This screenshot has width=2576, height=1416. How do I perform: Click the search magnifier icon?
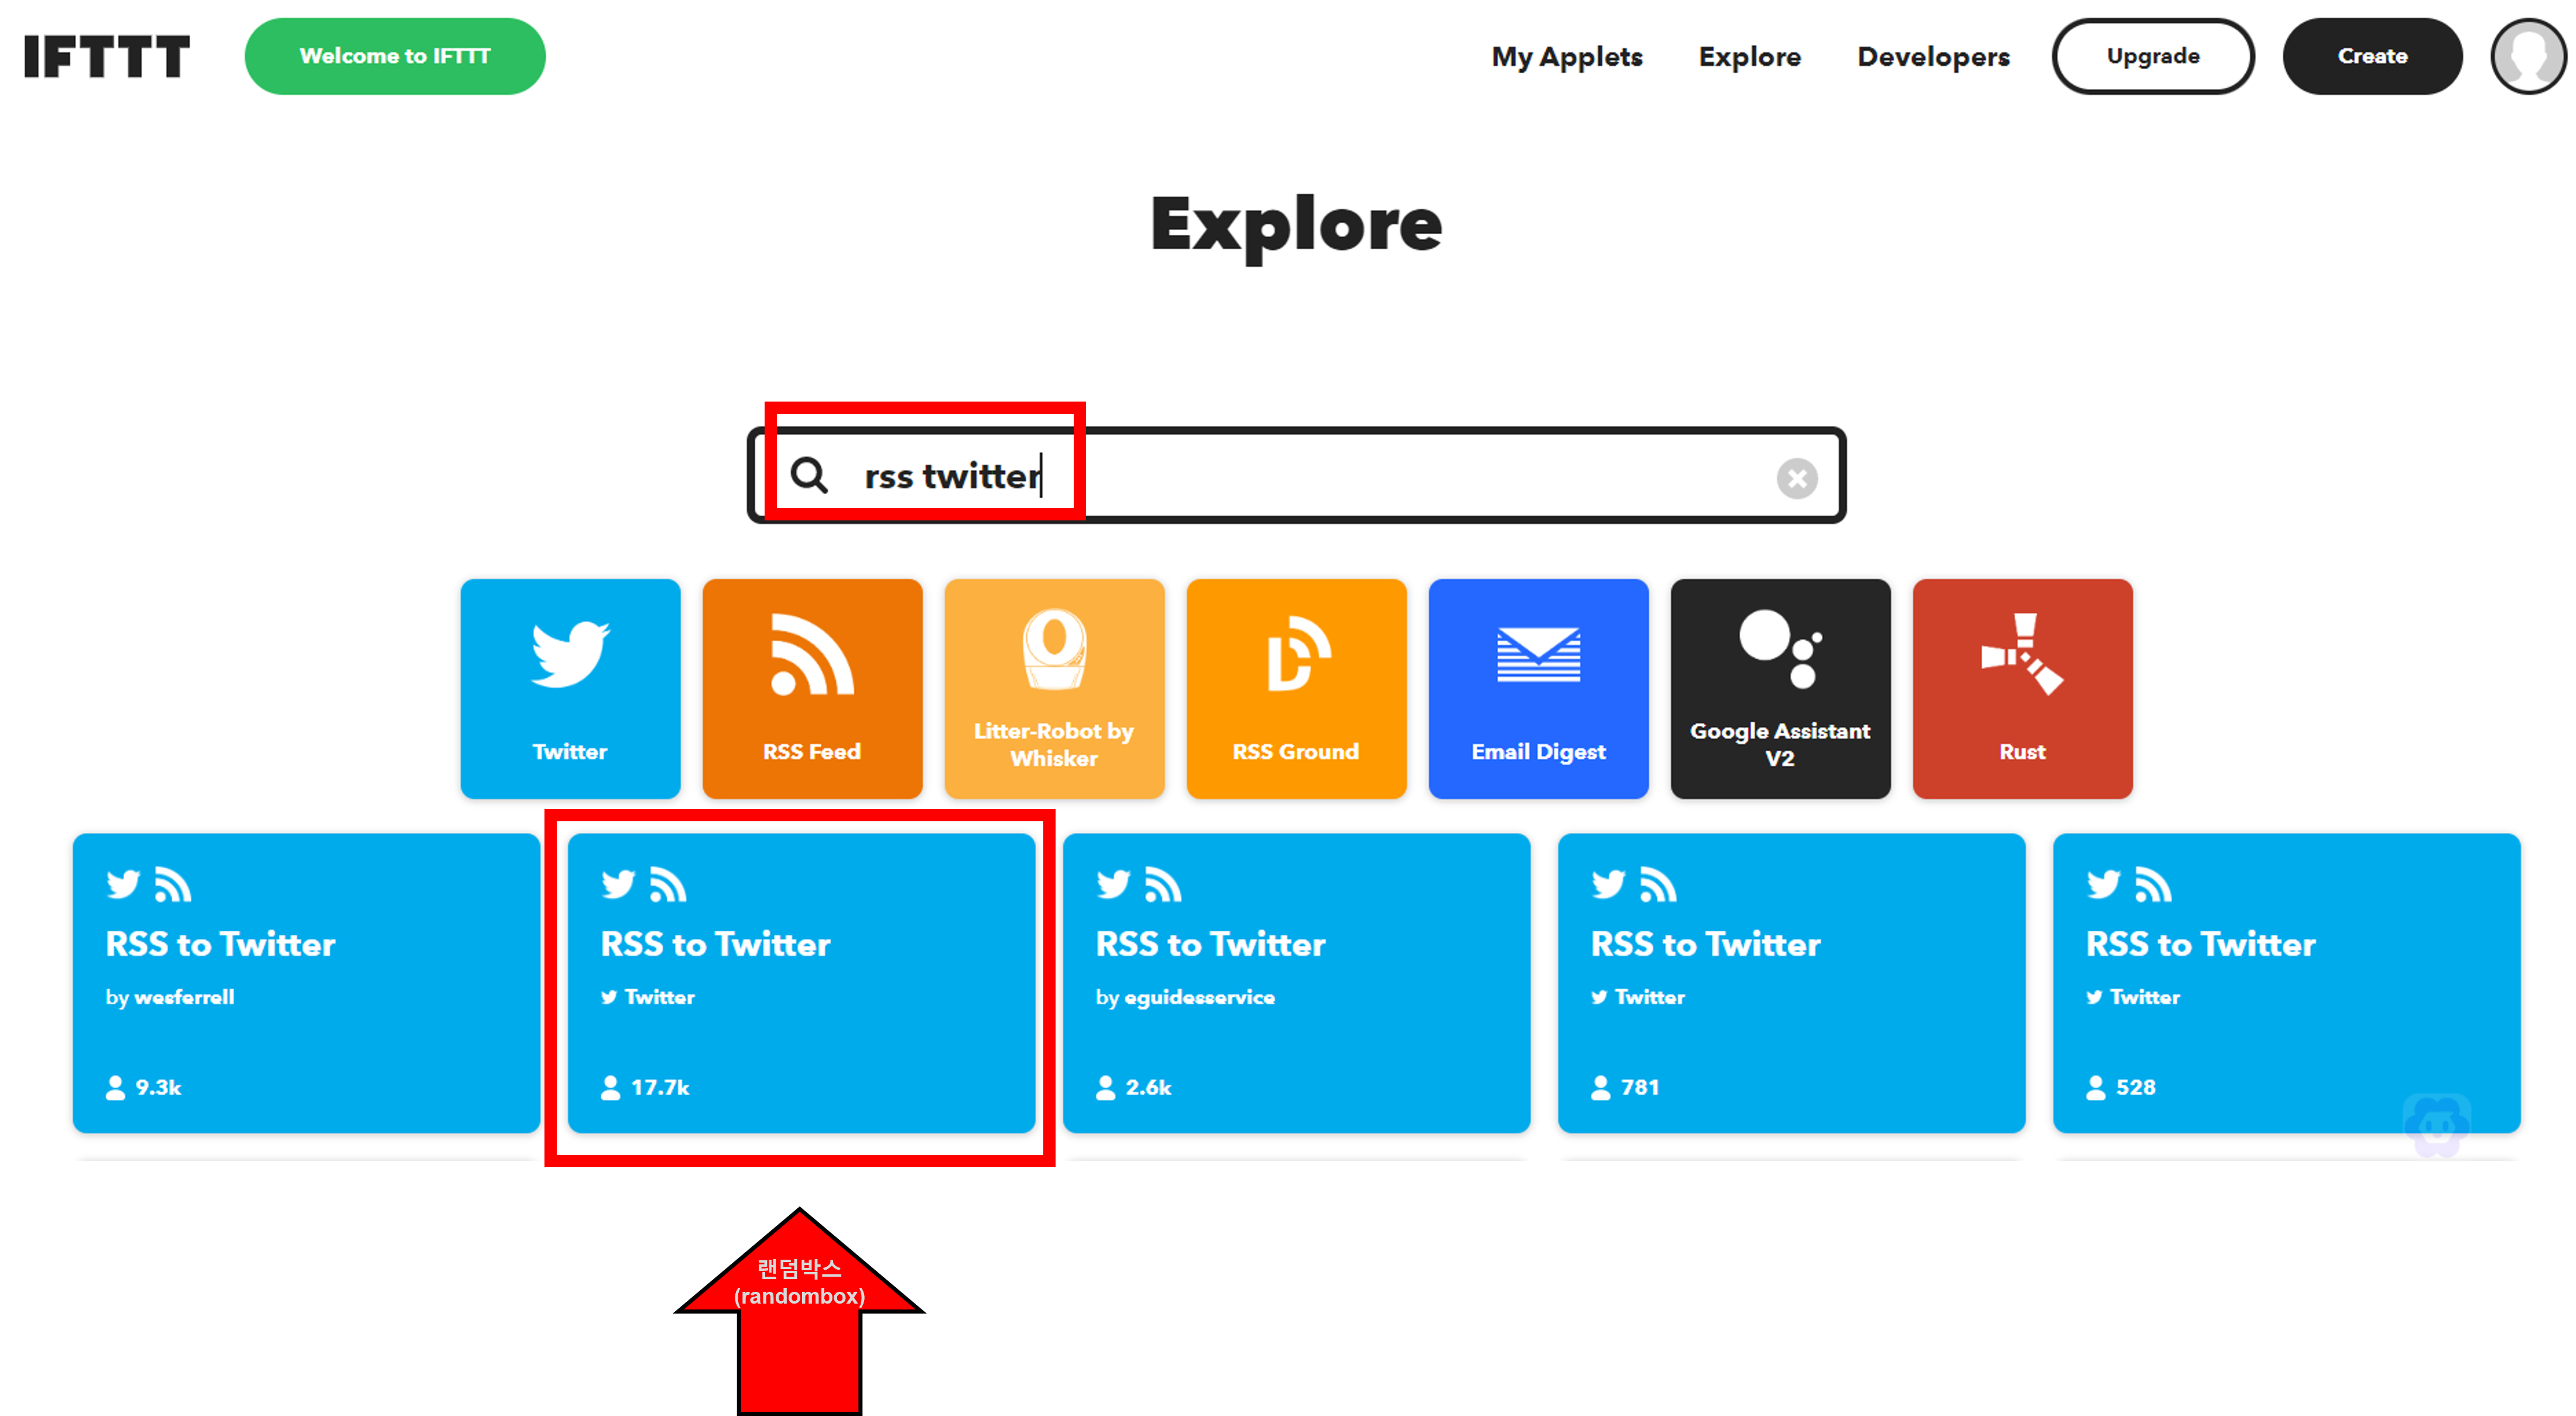809,475
